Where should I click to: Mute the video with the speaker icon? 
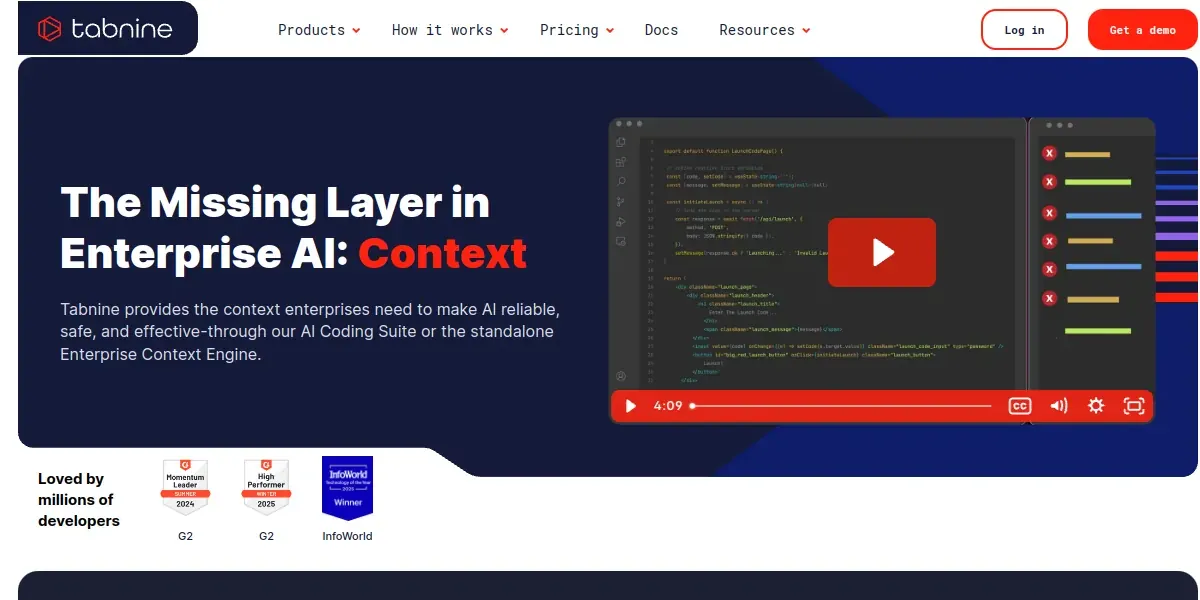pyautogui.click(x=1059, y=406)
